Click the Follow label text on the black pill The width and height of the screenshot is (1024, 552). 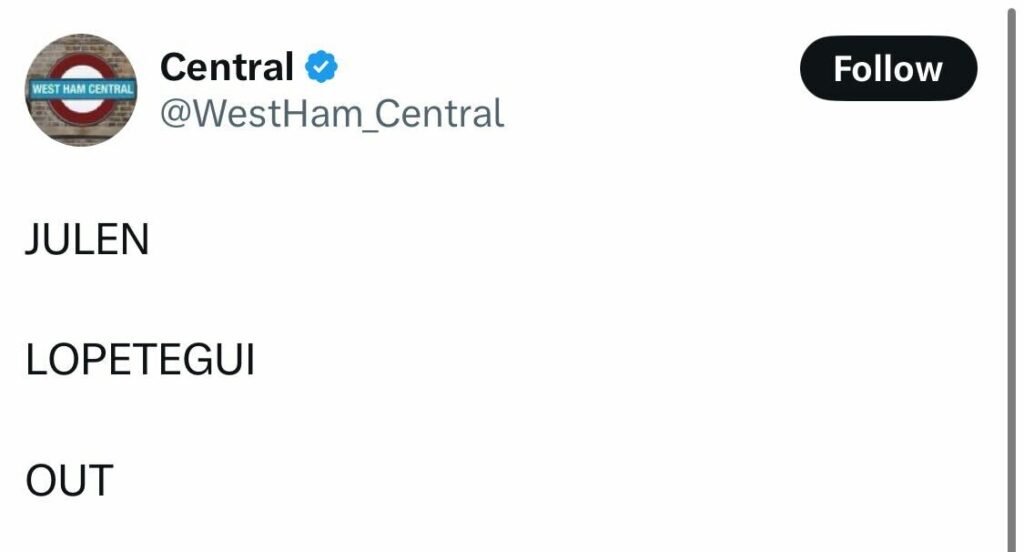888,69
